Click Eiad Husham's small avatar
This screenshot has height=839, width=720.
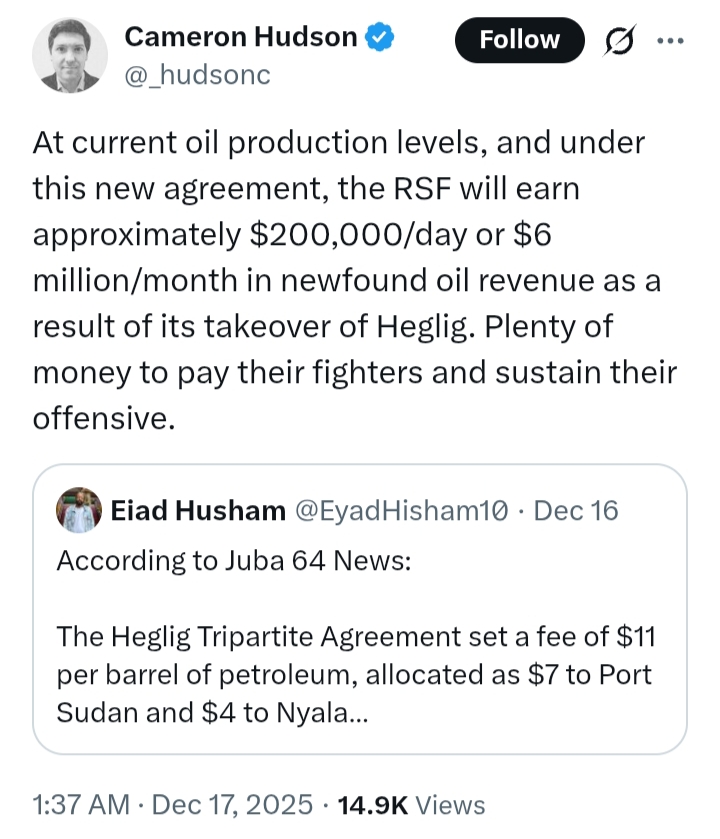[x=80, y=510]
